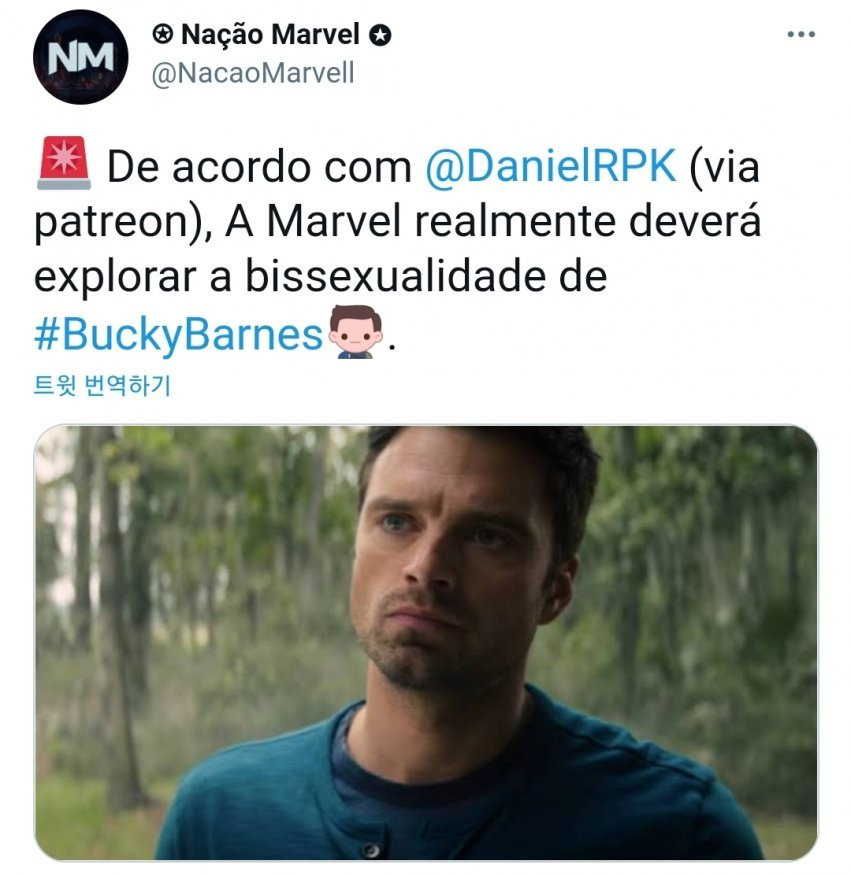Click the red siren emoji
The height and width of the screenshot is (876, 850).
coord(64,163)
